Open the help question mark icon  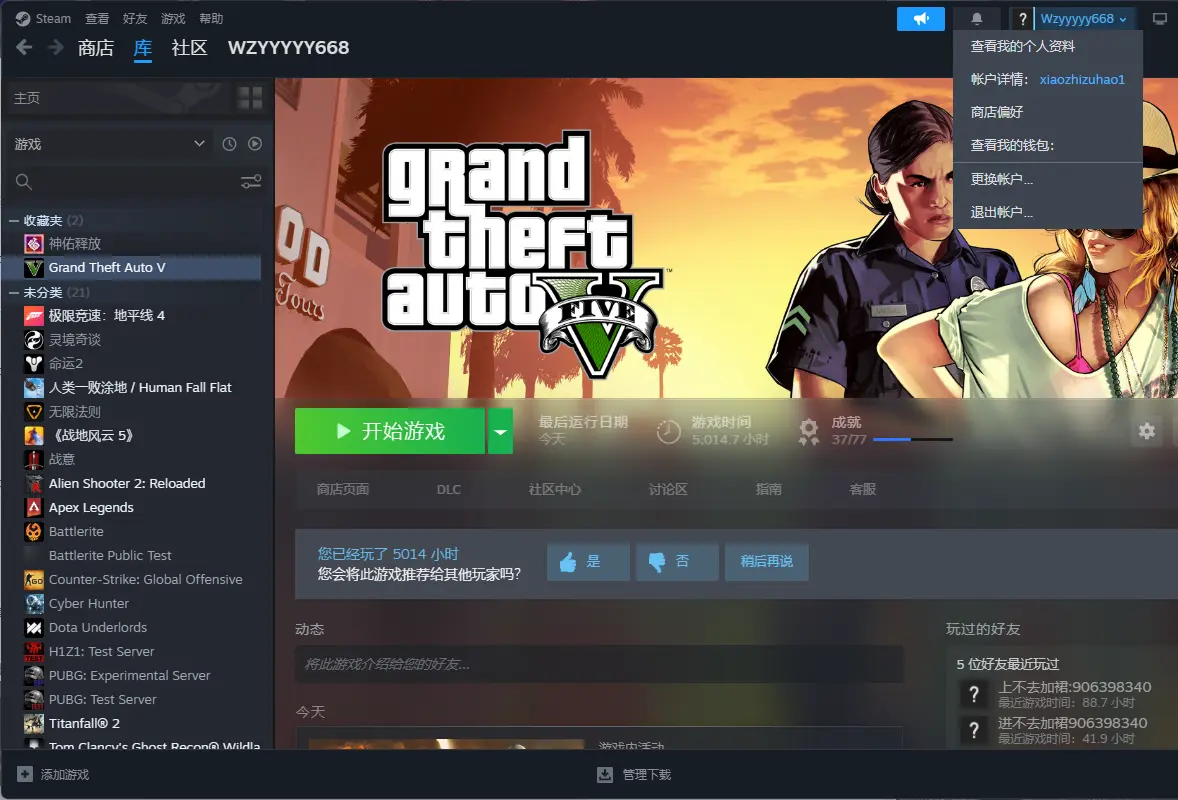[x=1022, y=19]
